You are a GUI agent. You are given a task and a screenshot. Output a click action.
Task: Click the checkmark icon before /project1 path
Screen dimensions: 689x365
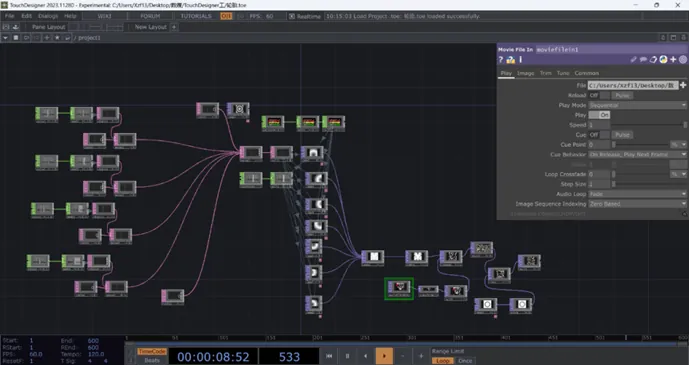[x=67, y=38]
